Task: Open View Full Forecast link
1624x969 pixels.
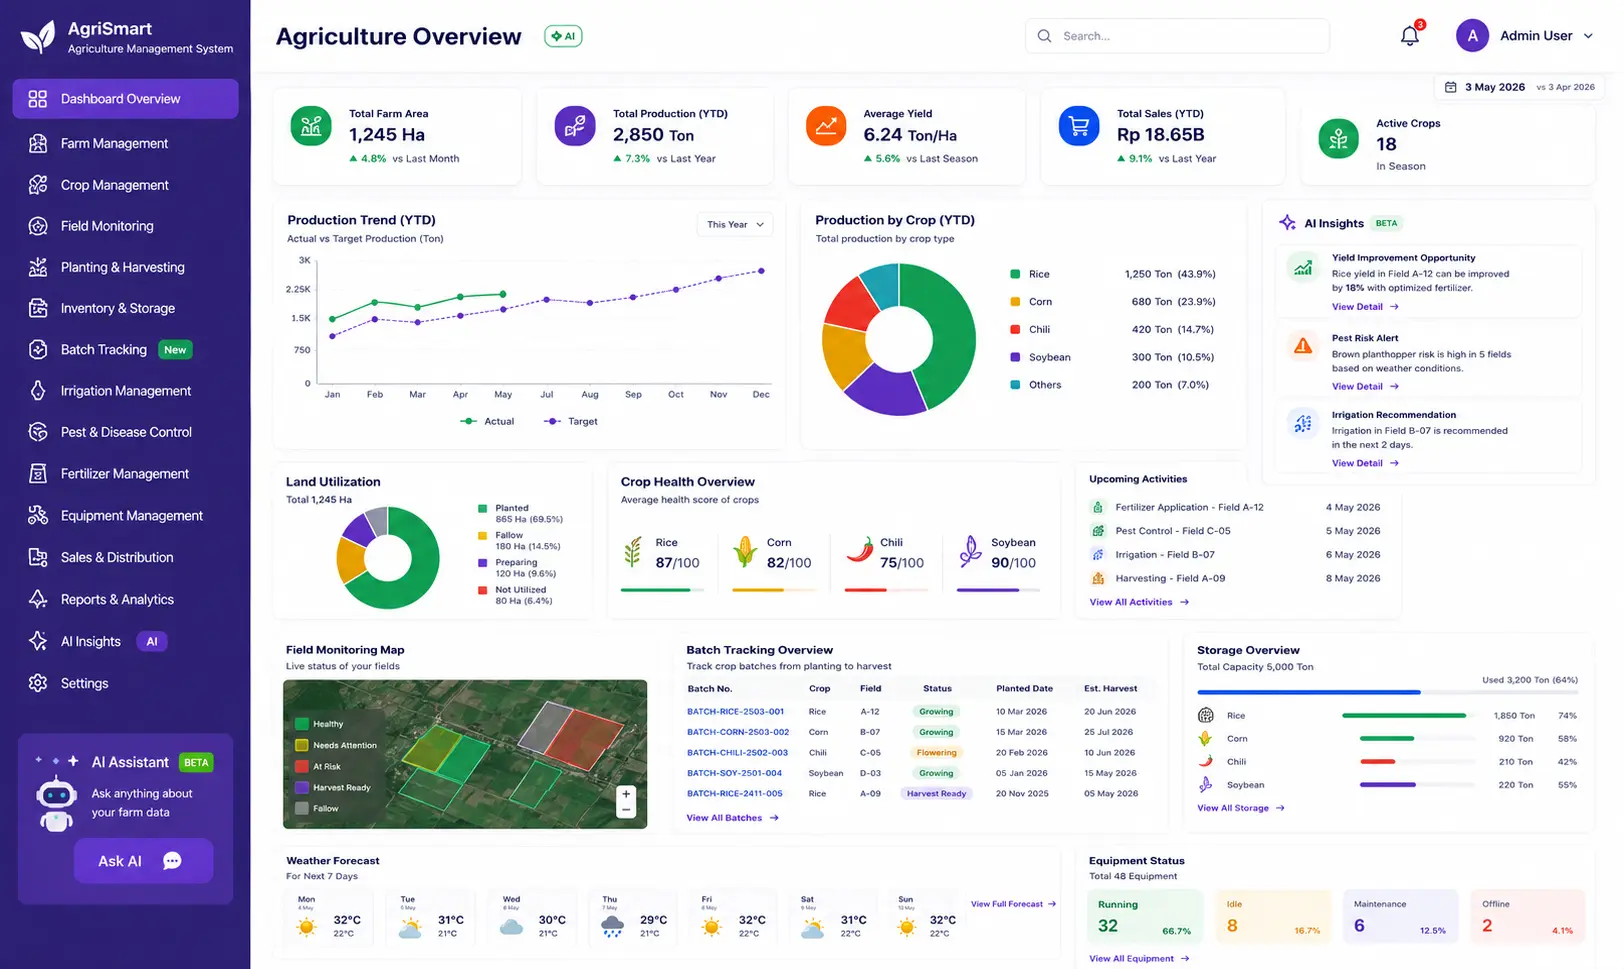Action: point(1014,904)
